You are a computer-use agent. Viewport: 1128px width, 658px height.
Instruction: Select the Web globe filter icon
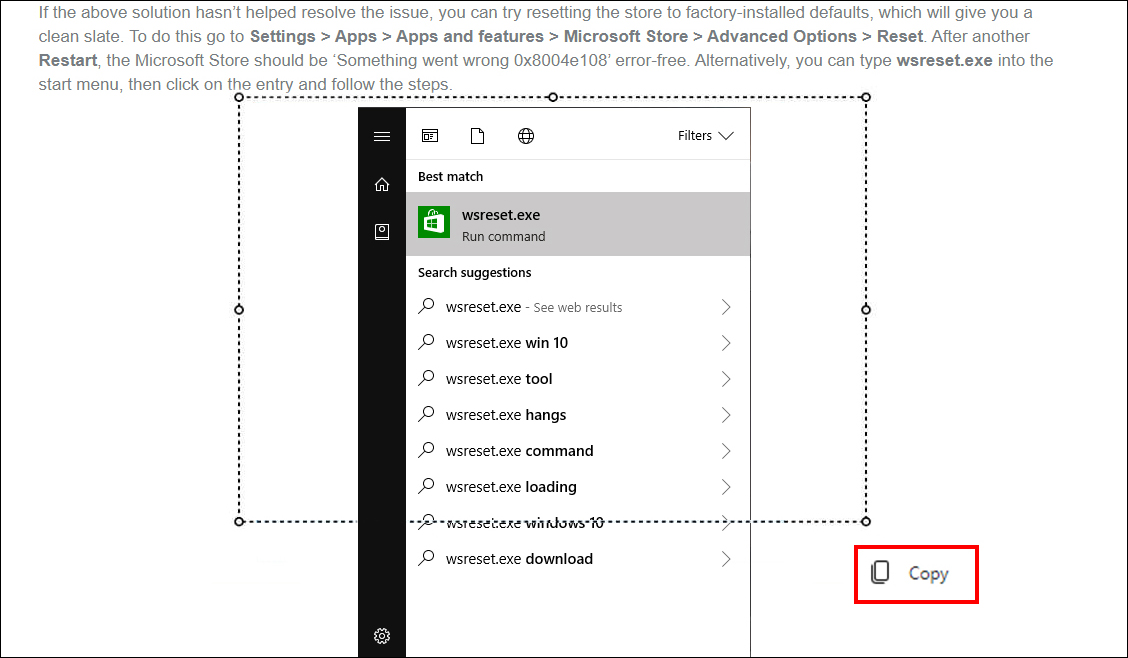(526, 136)
